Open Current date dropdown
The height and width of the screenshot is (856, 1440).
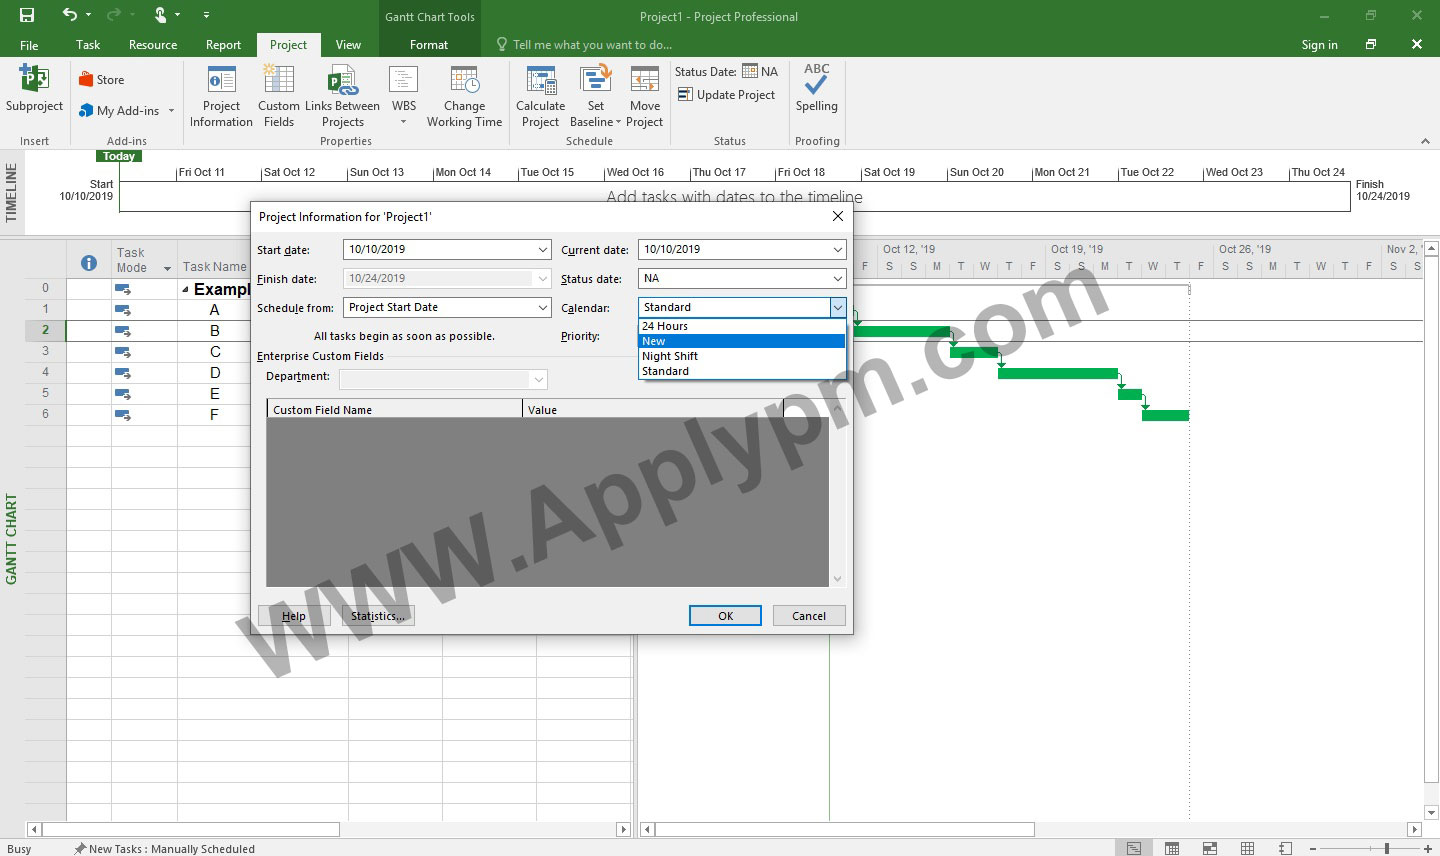[837, 250]
